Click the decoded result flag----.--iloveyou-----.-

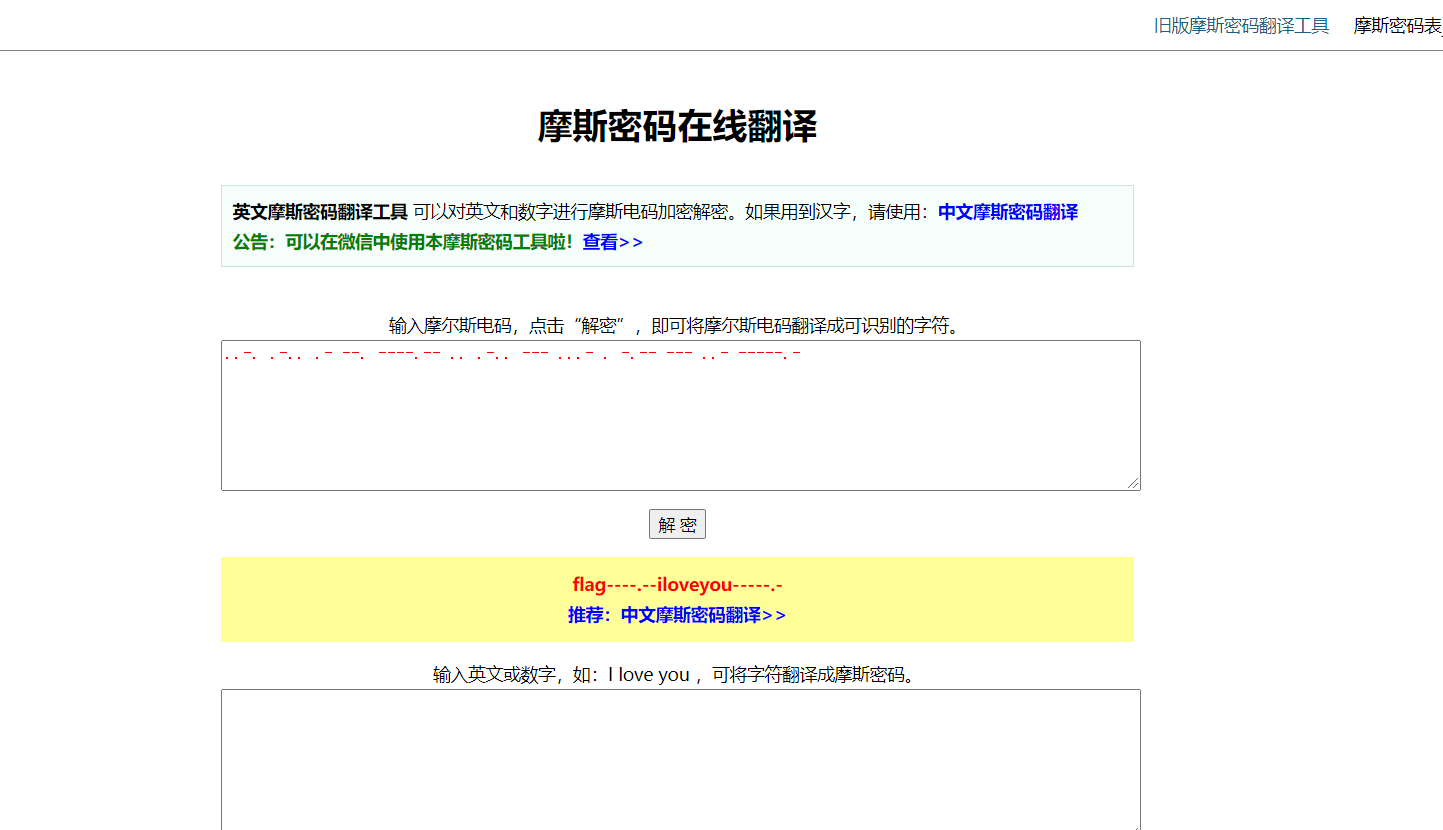tap(677, 585)
